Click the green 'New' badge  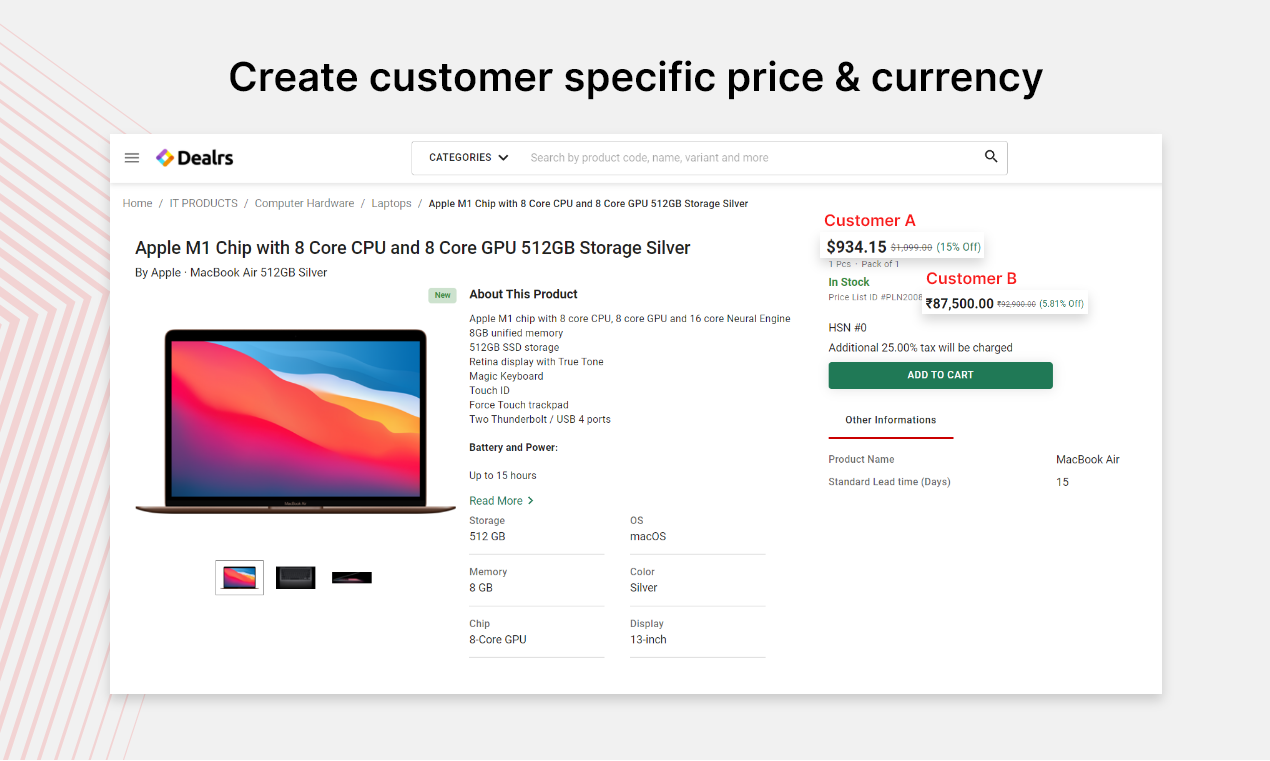442,295
